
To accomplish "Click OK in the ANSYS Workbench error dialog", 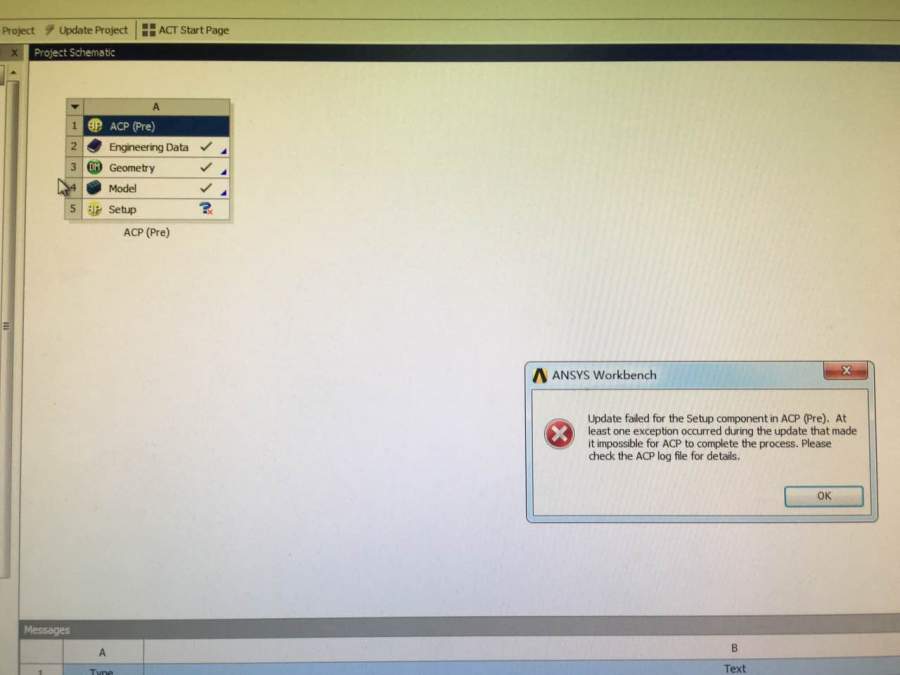I will point(824,496).
